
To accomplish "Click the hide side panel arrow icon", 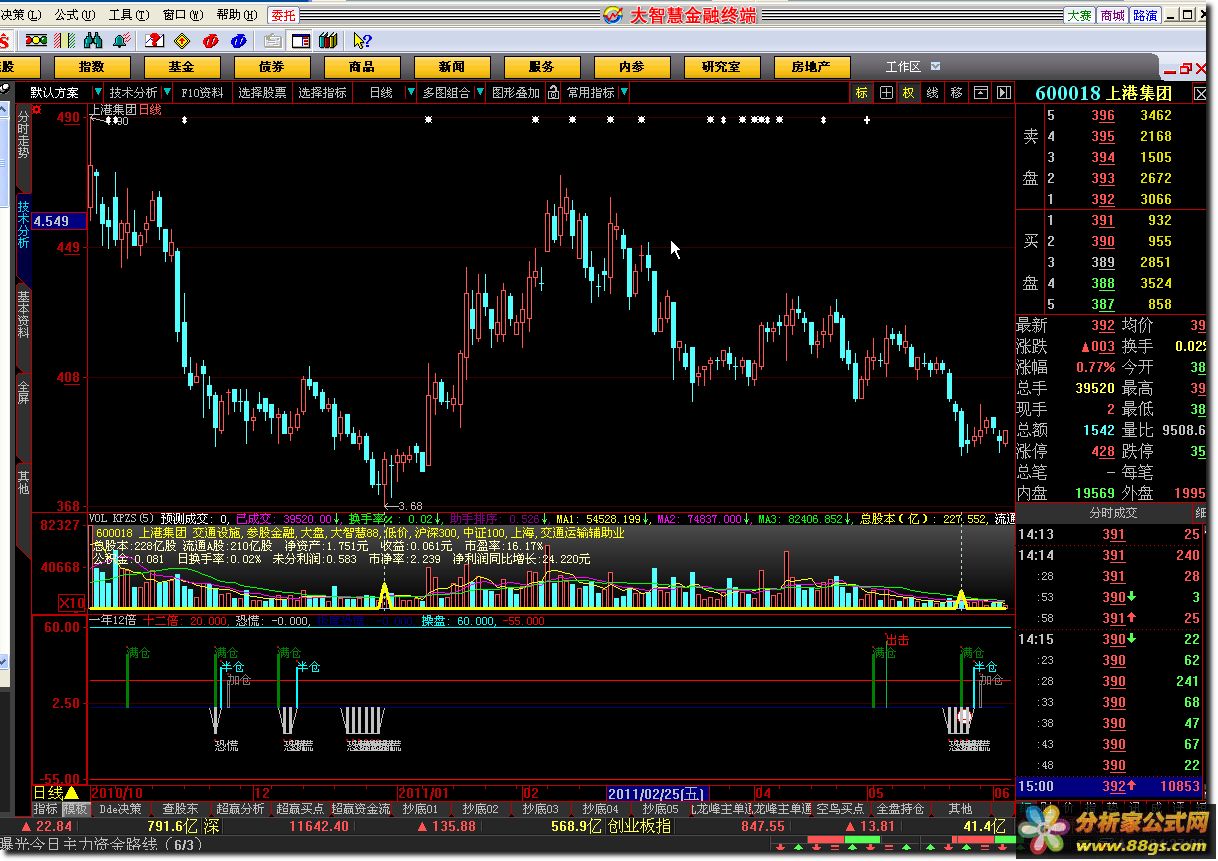I will click(1003, 92).
